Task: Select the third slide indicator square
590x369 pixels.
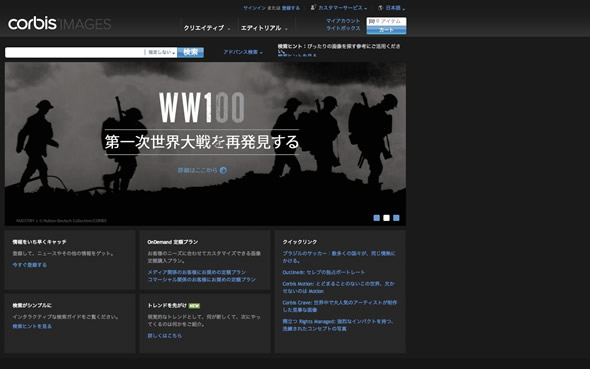Action: pos(396,218)
